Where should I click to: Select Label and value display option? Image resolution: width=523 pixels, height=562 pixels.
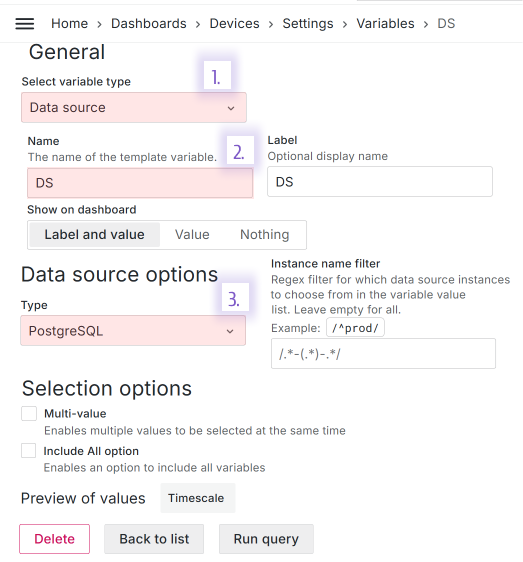click(x=94, y=235)
